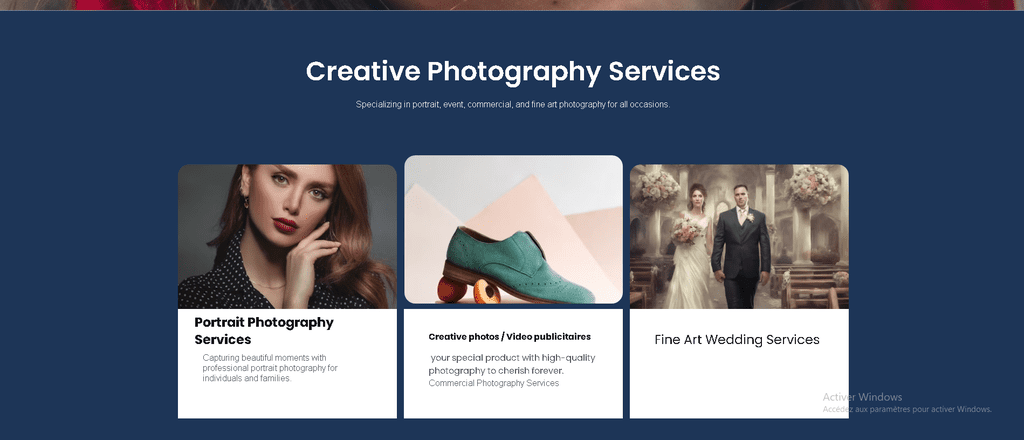Image resolution: width=1024 pixels, height=440 pixels.
Task: Open the green suede shoe product image
Action: (x=513, y=229)
